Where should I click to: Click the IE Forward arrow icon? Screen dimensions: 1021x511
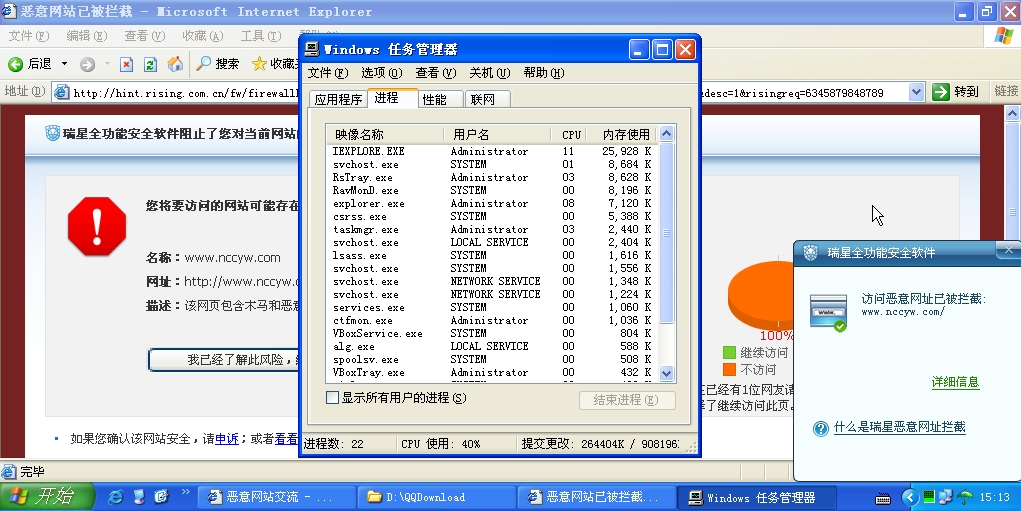tap(87, 64)
